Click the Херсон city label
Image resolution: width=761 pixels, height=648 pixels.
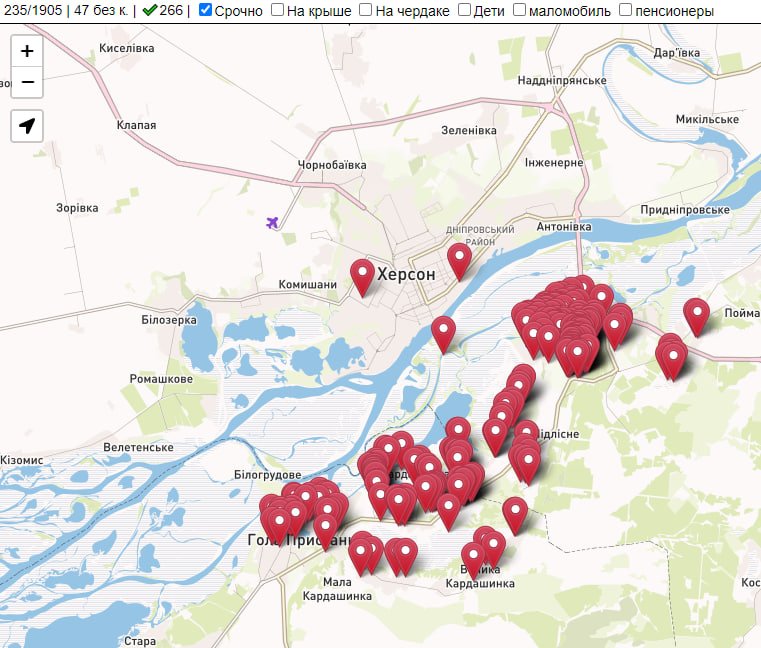406,274
